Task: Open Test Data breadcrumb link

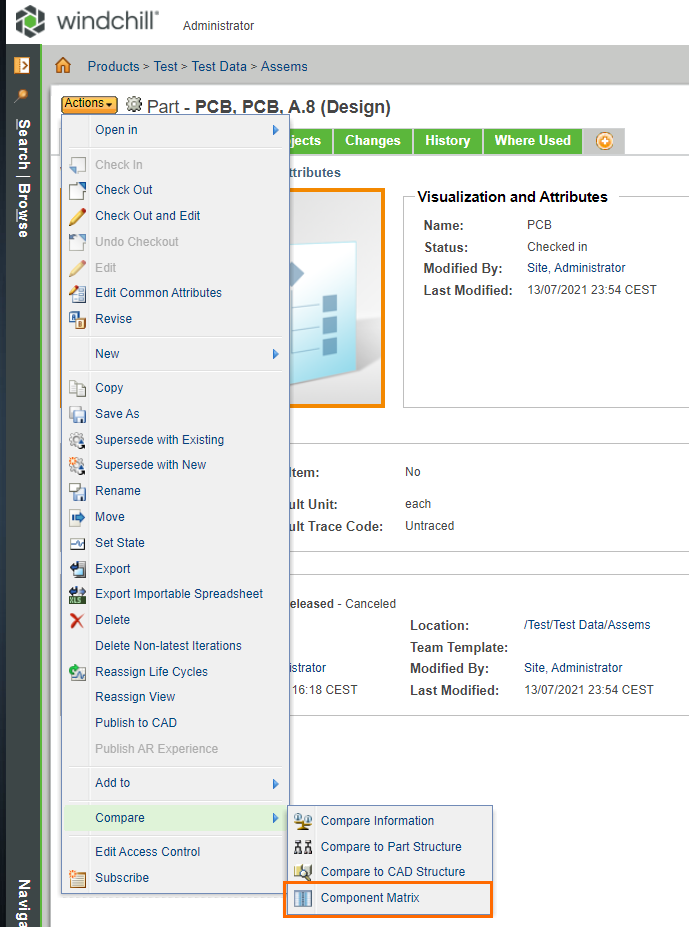Action: coord(219,67)
